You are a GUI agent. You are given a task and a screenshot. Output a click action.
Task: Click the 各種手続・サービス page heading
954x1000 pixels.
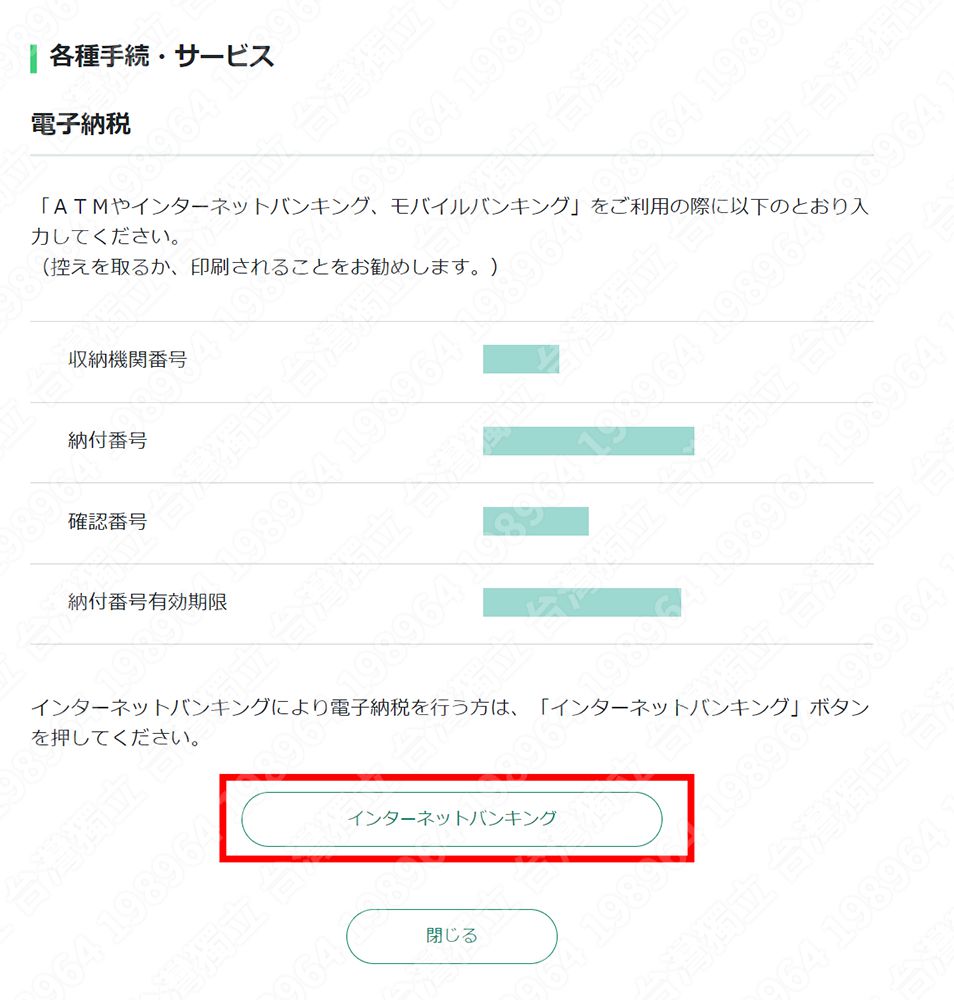[161, 57]
